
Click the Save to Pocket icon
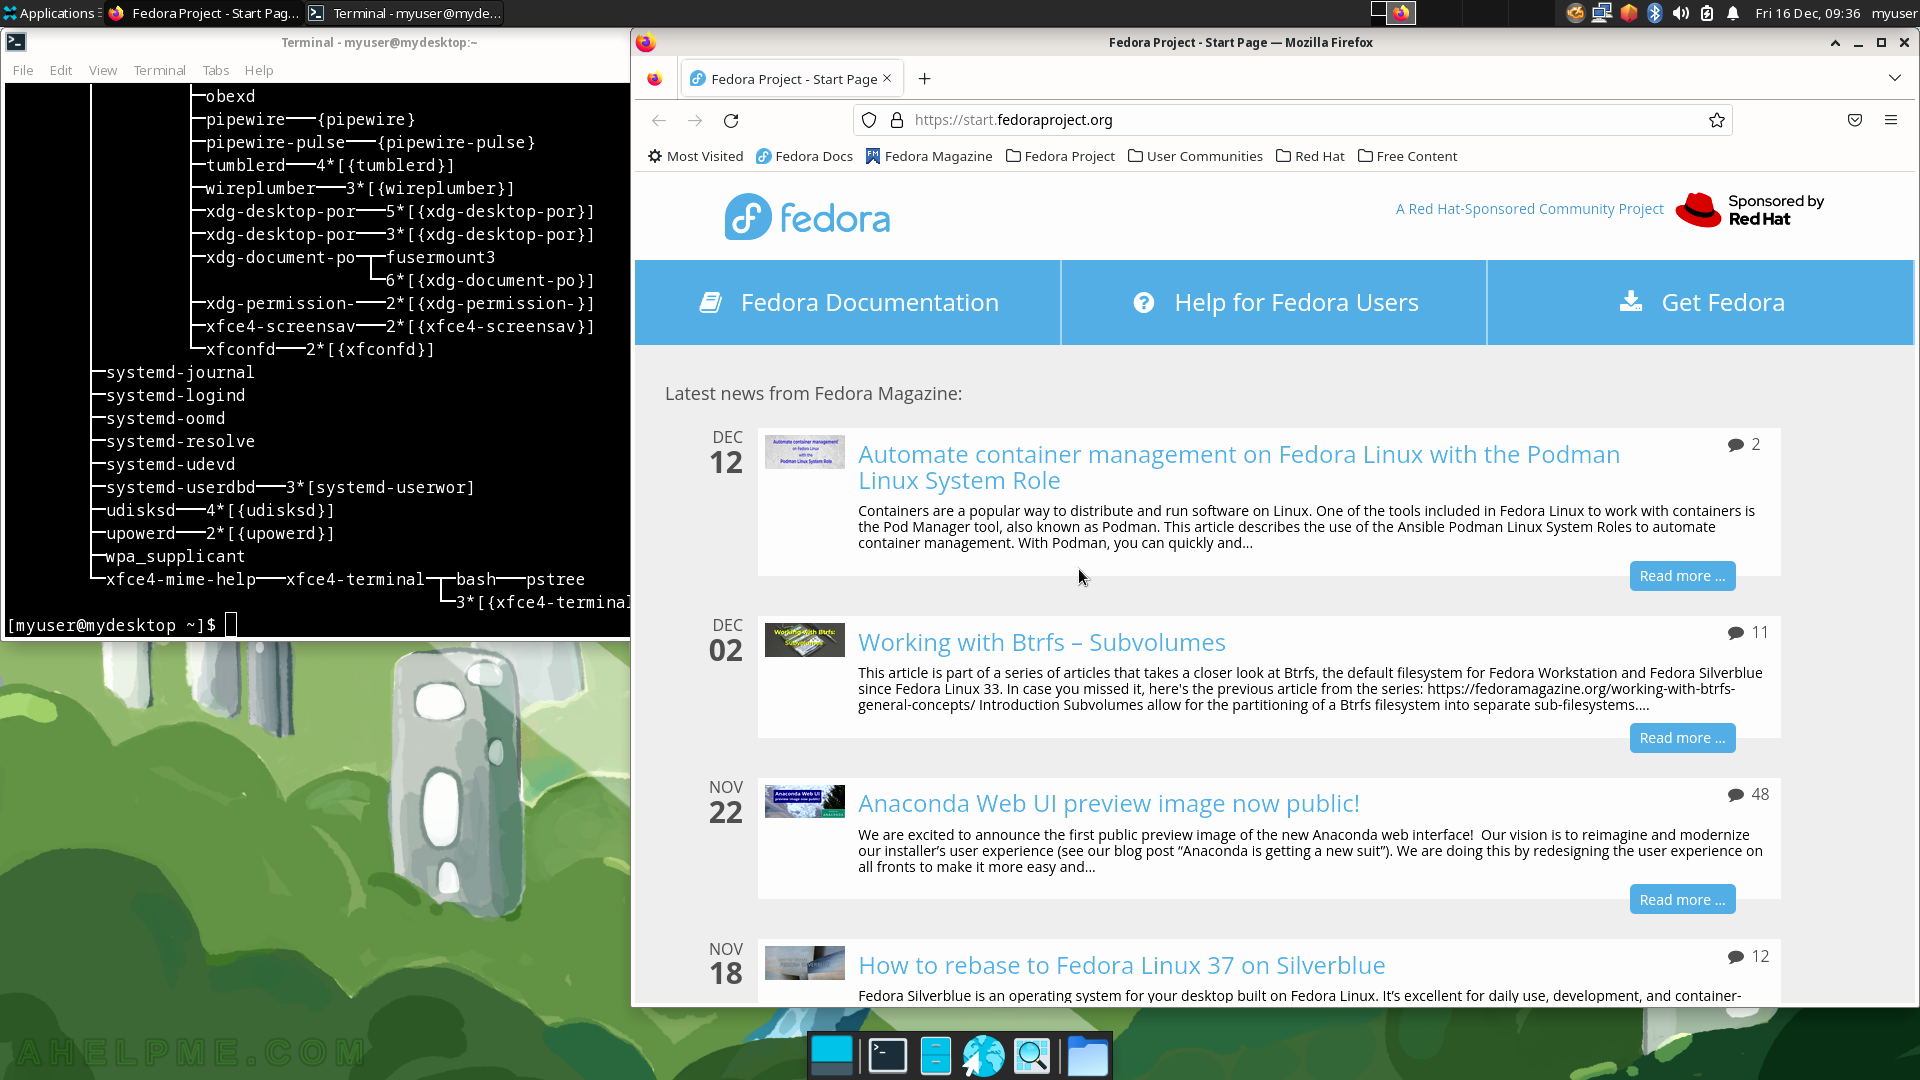[1855, 120]
